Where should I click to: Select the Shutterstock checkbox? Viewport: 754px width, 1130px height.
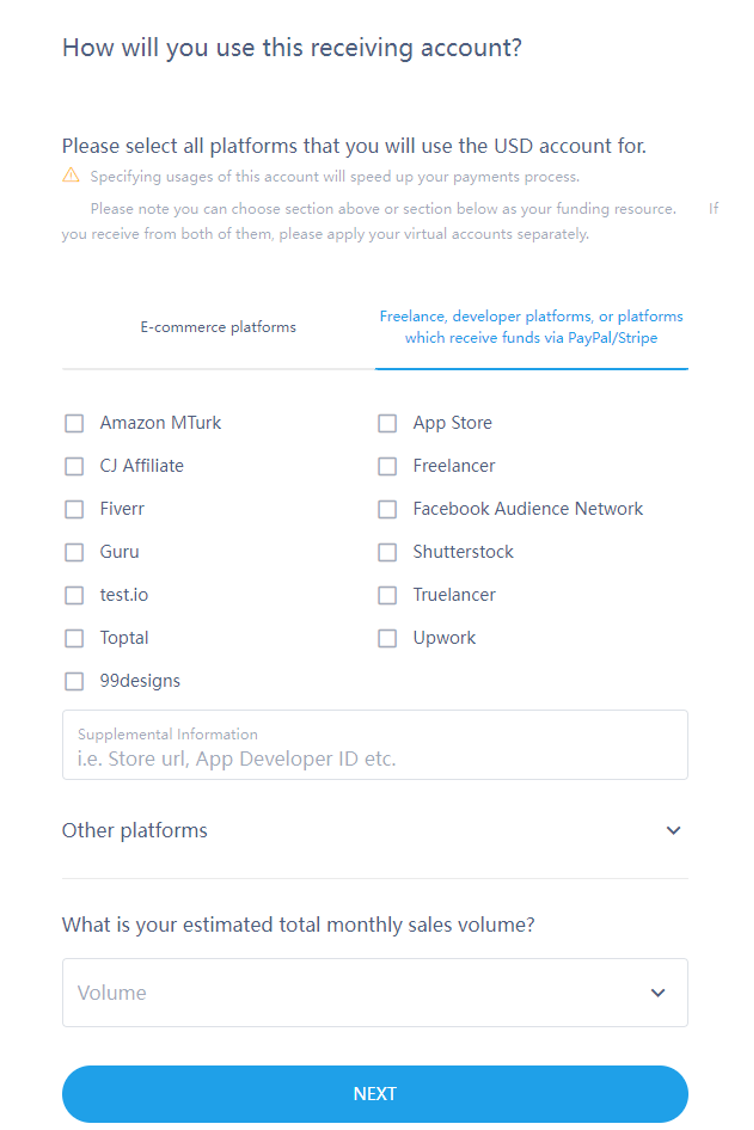pyautogui.click(x=387, y=552)
